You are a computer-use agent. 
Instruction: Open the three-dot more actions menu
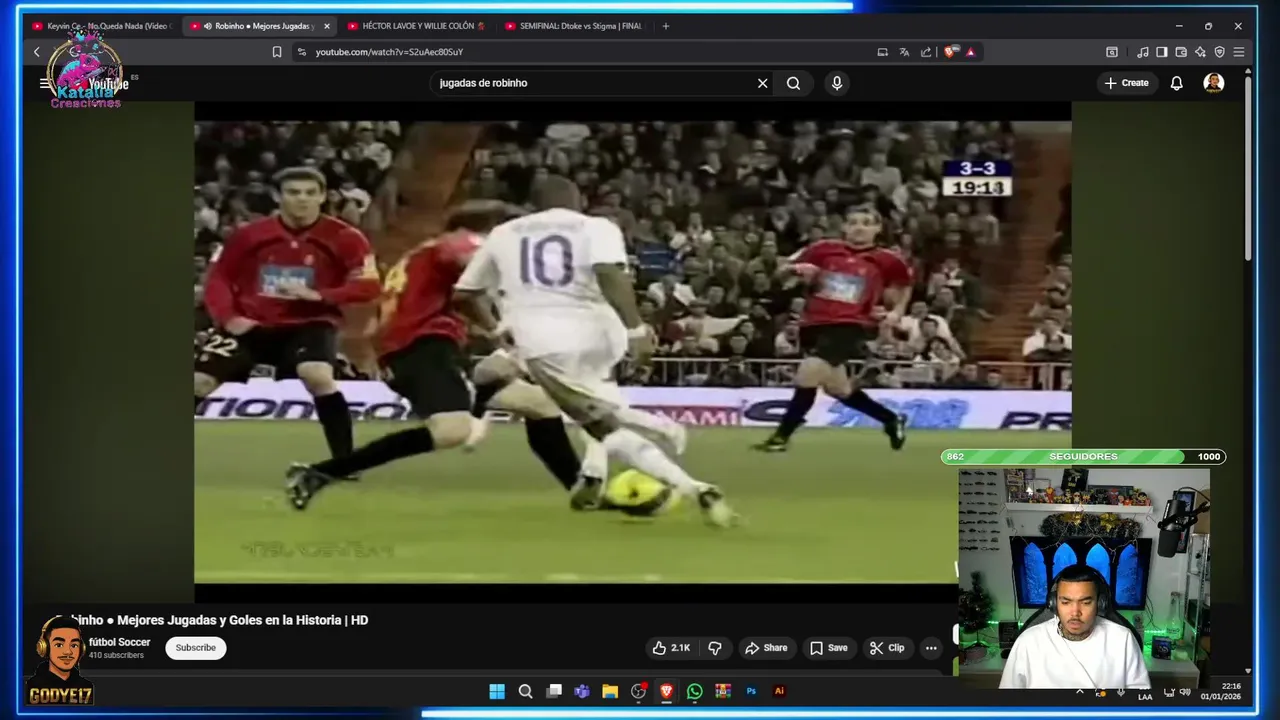(x=931, y=648)
